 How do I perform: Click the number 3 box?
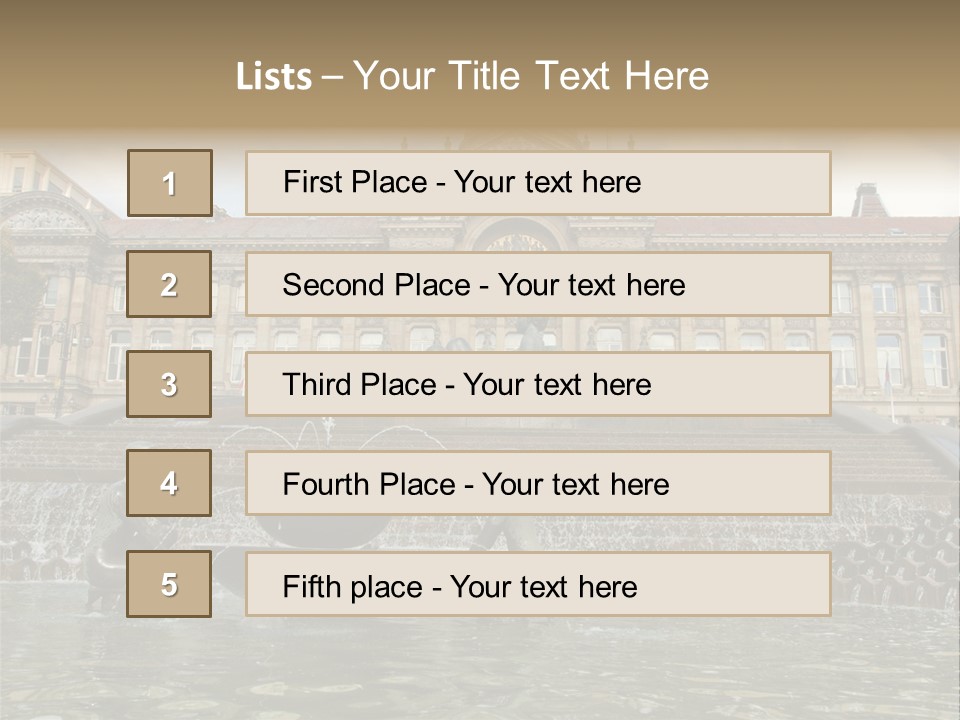click(169, 384)
